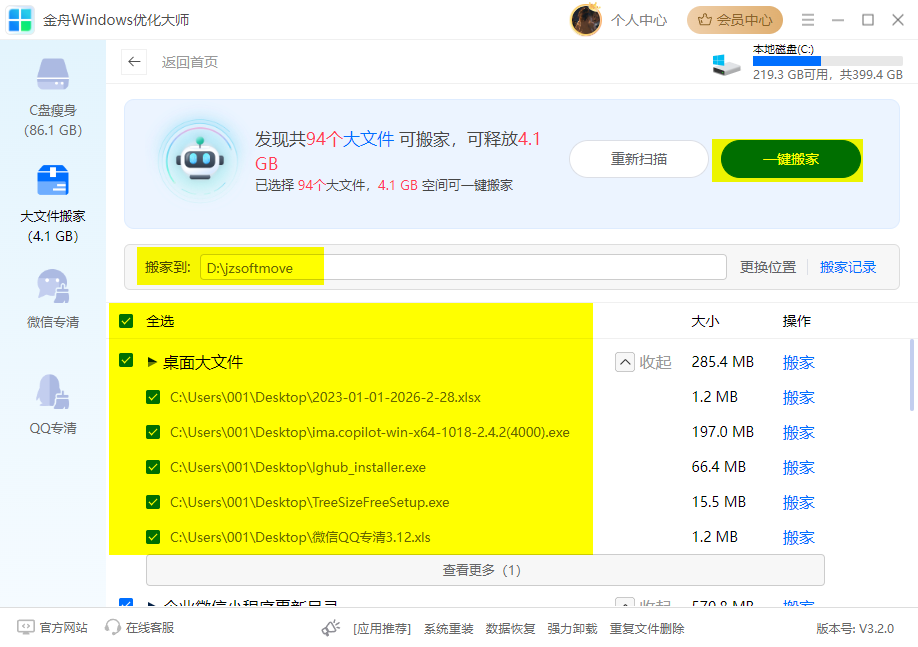
Task: Uncheck the 全选 select-all checkbox
Action: (x=126, y=321)
